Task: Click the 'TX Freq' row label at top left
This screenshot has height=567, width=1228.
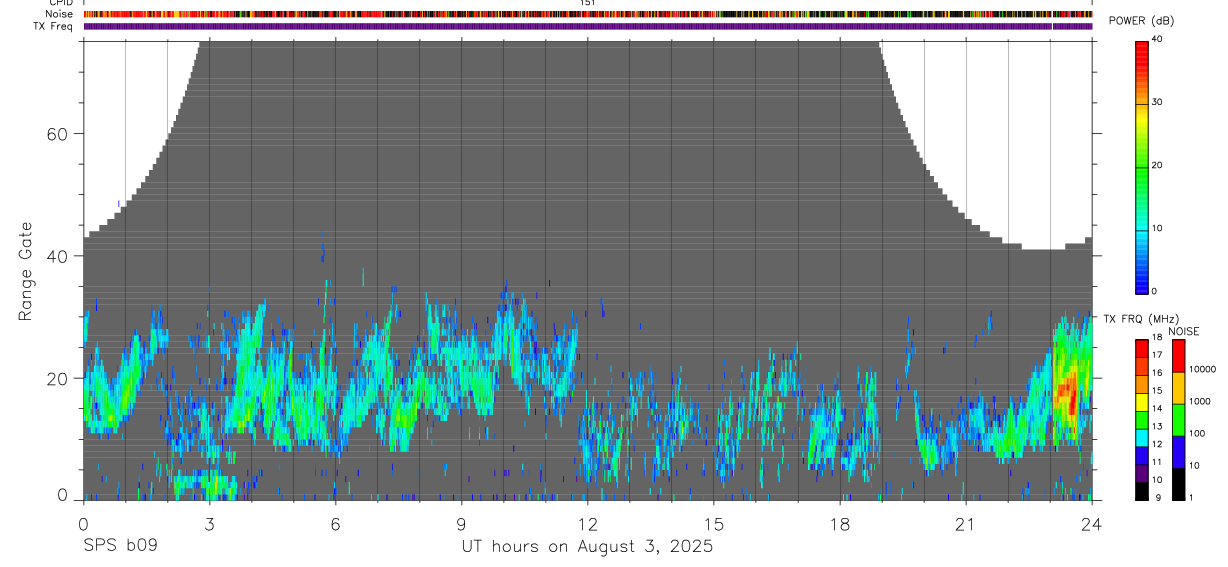Action: click(x=53, y=26)
